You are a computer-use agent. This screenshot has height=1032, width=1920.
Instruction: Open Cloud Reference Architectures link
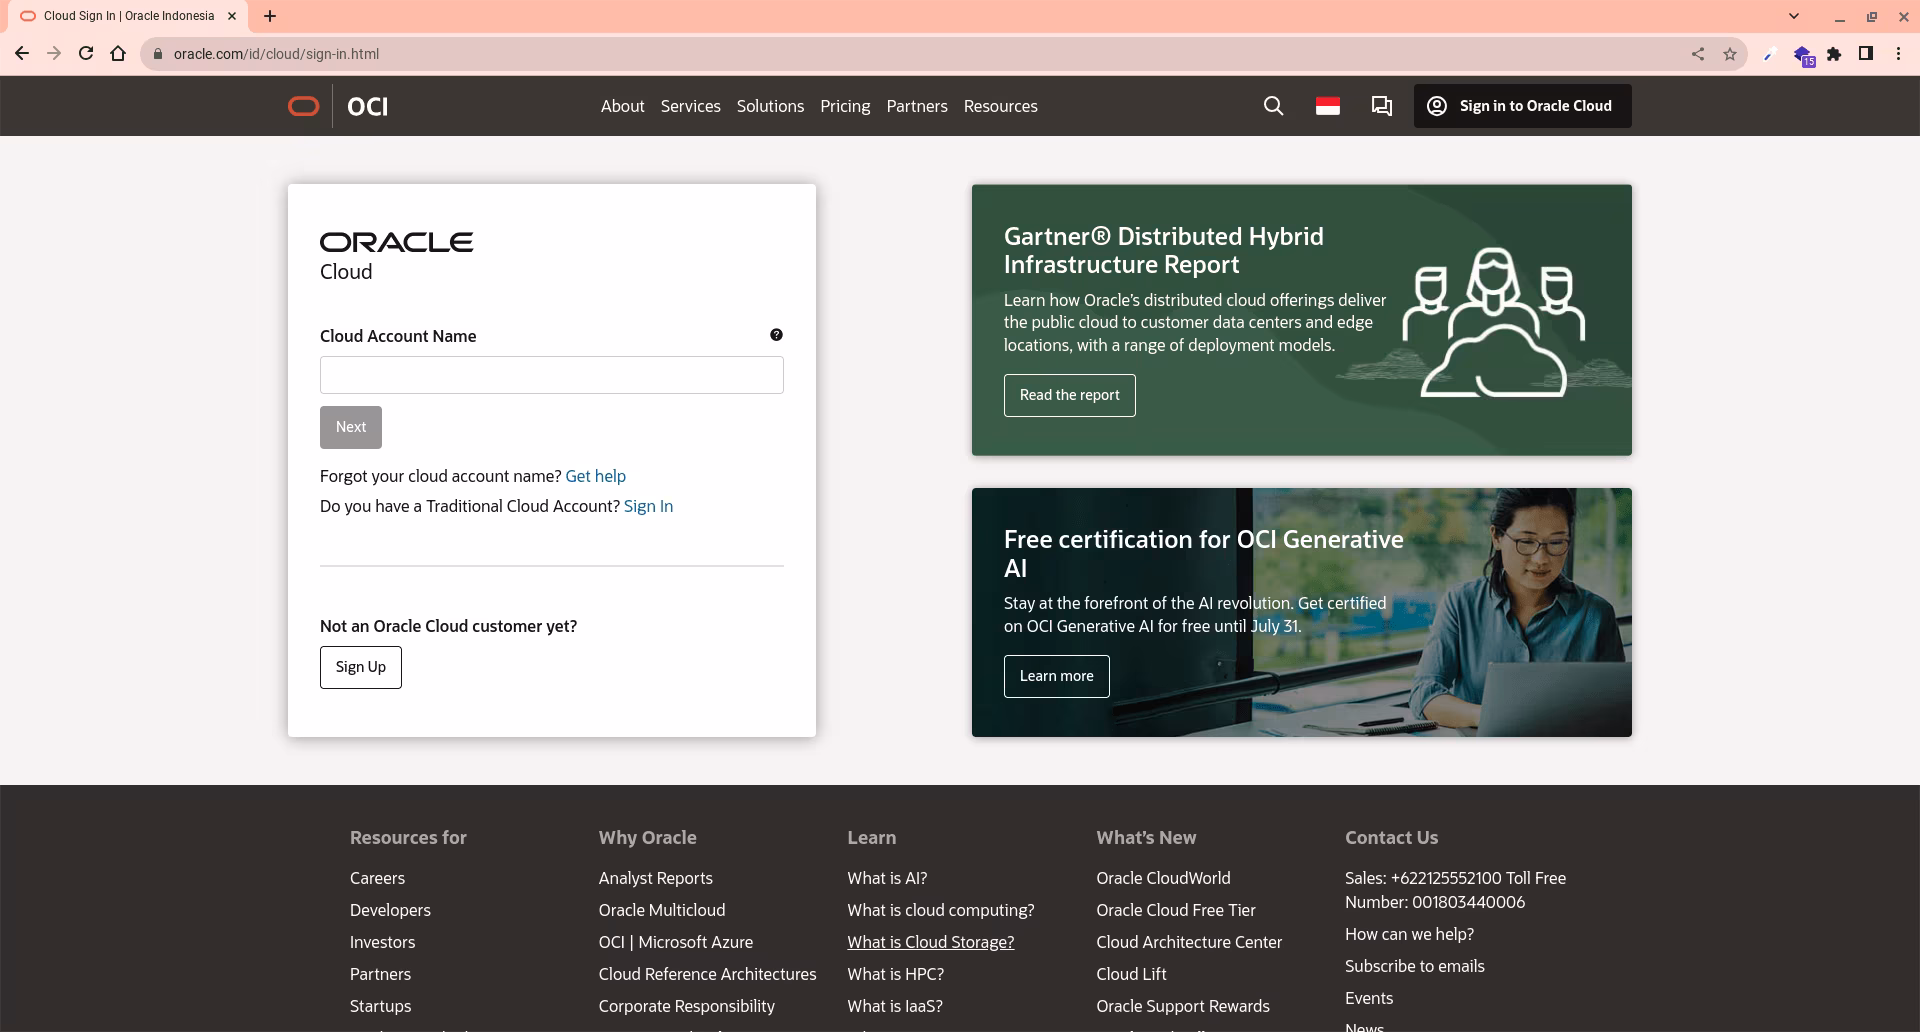point(707,974)
